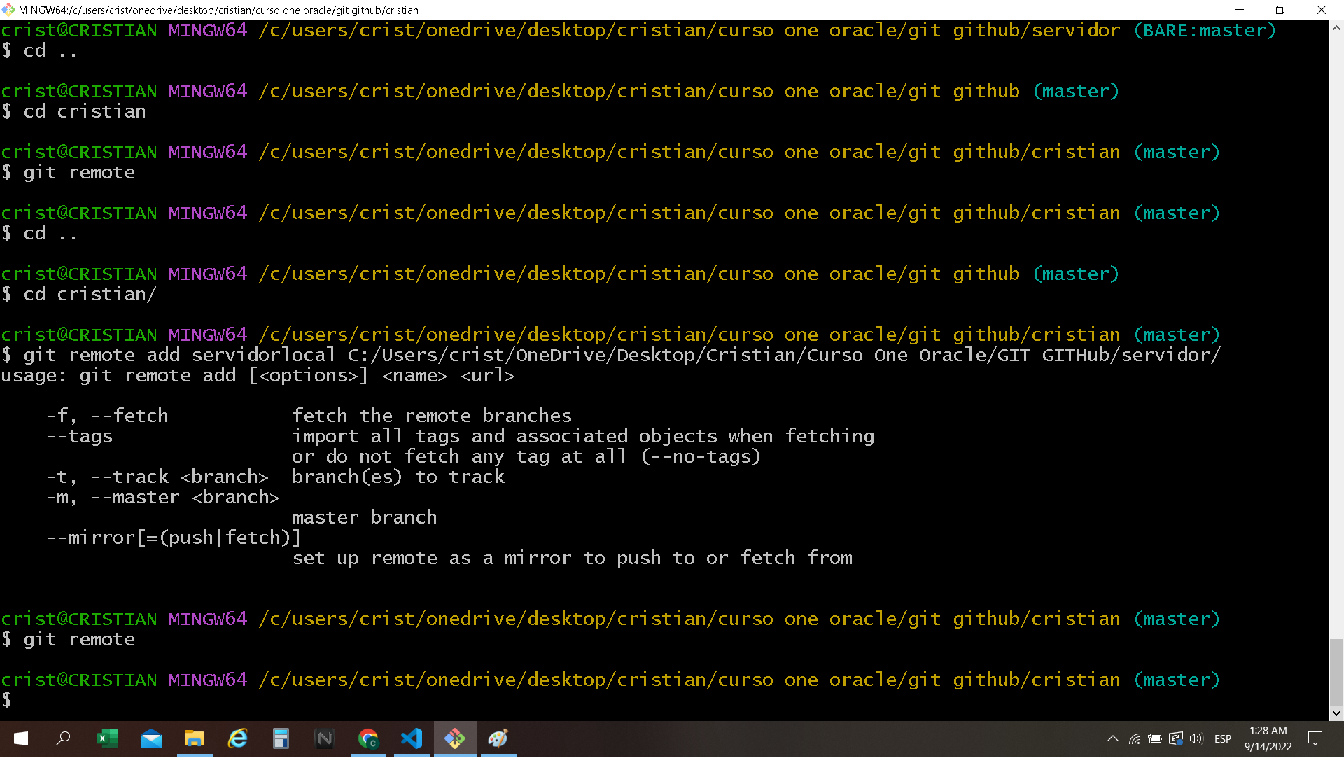Open the taskbar clock and date

point(1266,739)
